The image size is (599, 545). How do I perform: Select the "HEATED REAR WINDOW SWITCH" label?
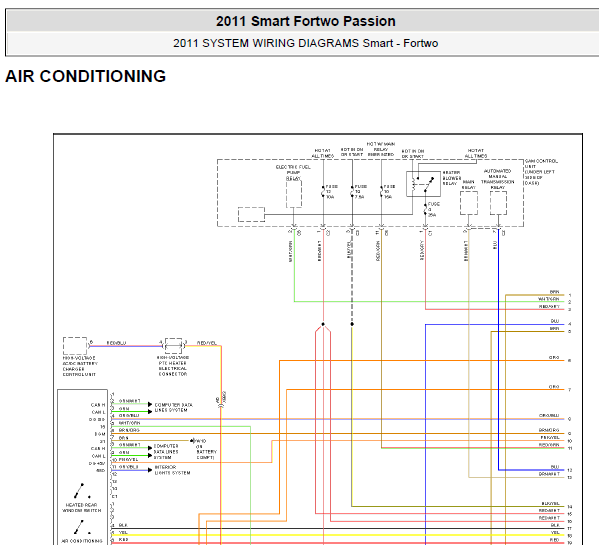tap(81, 508)
